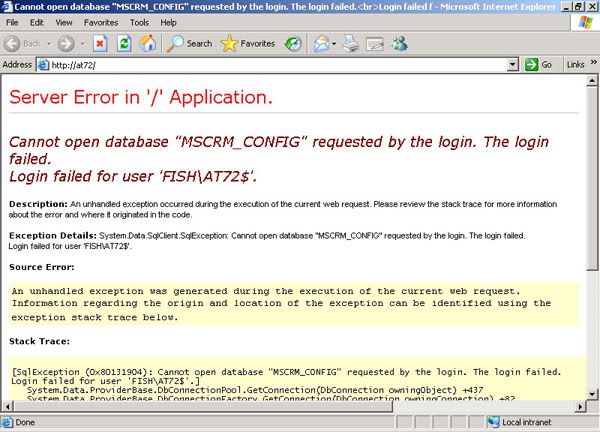The width and height of the screenshot is (600, 432).
Task: Click the Discuss toolbar icon
Action: pyautogui.click(x=375, y=44)
